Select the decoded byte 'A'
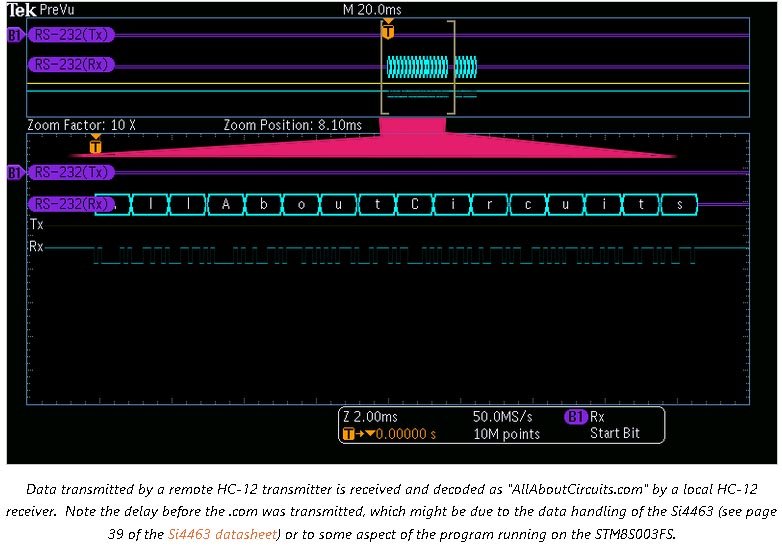This screenshot has height=555, width=782. coord(226,204)
